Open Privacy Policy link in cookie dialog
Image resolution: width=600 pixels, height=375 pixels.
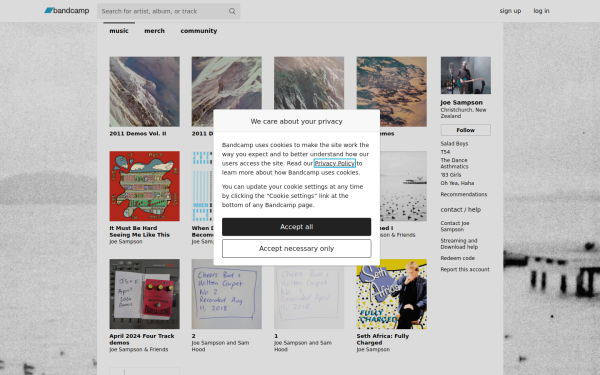(x=335, y=163)
